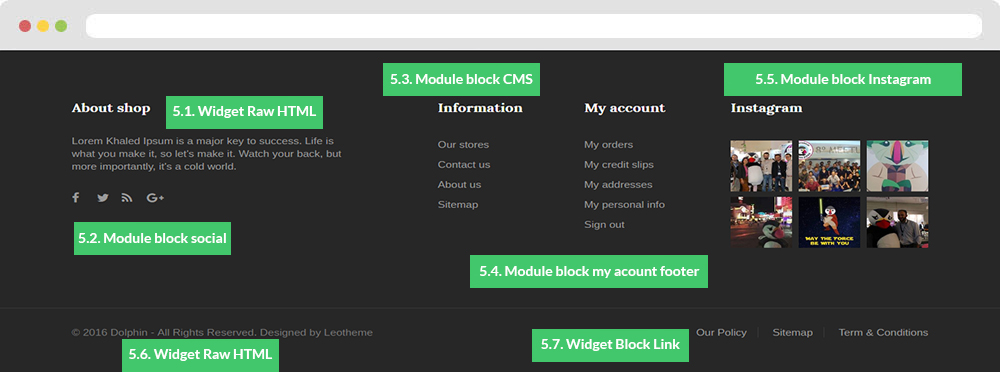View Instagram photo of green geometric character
The height and width of the screenshot is (372, 1000).
[x=897, y=166]
